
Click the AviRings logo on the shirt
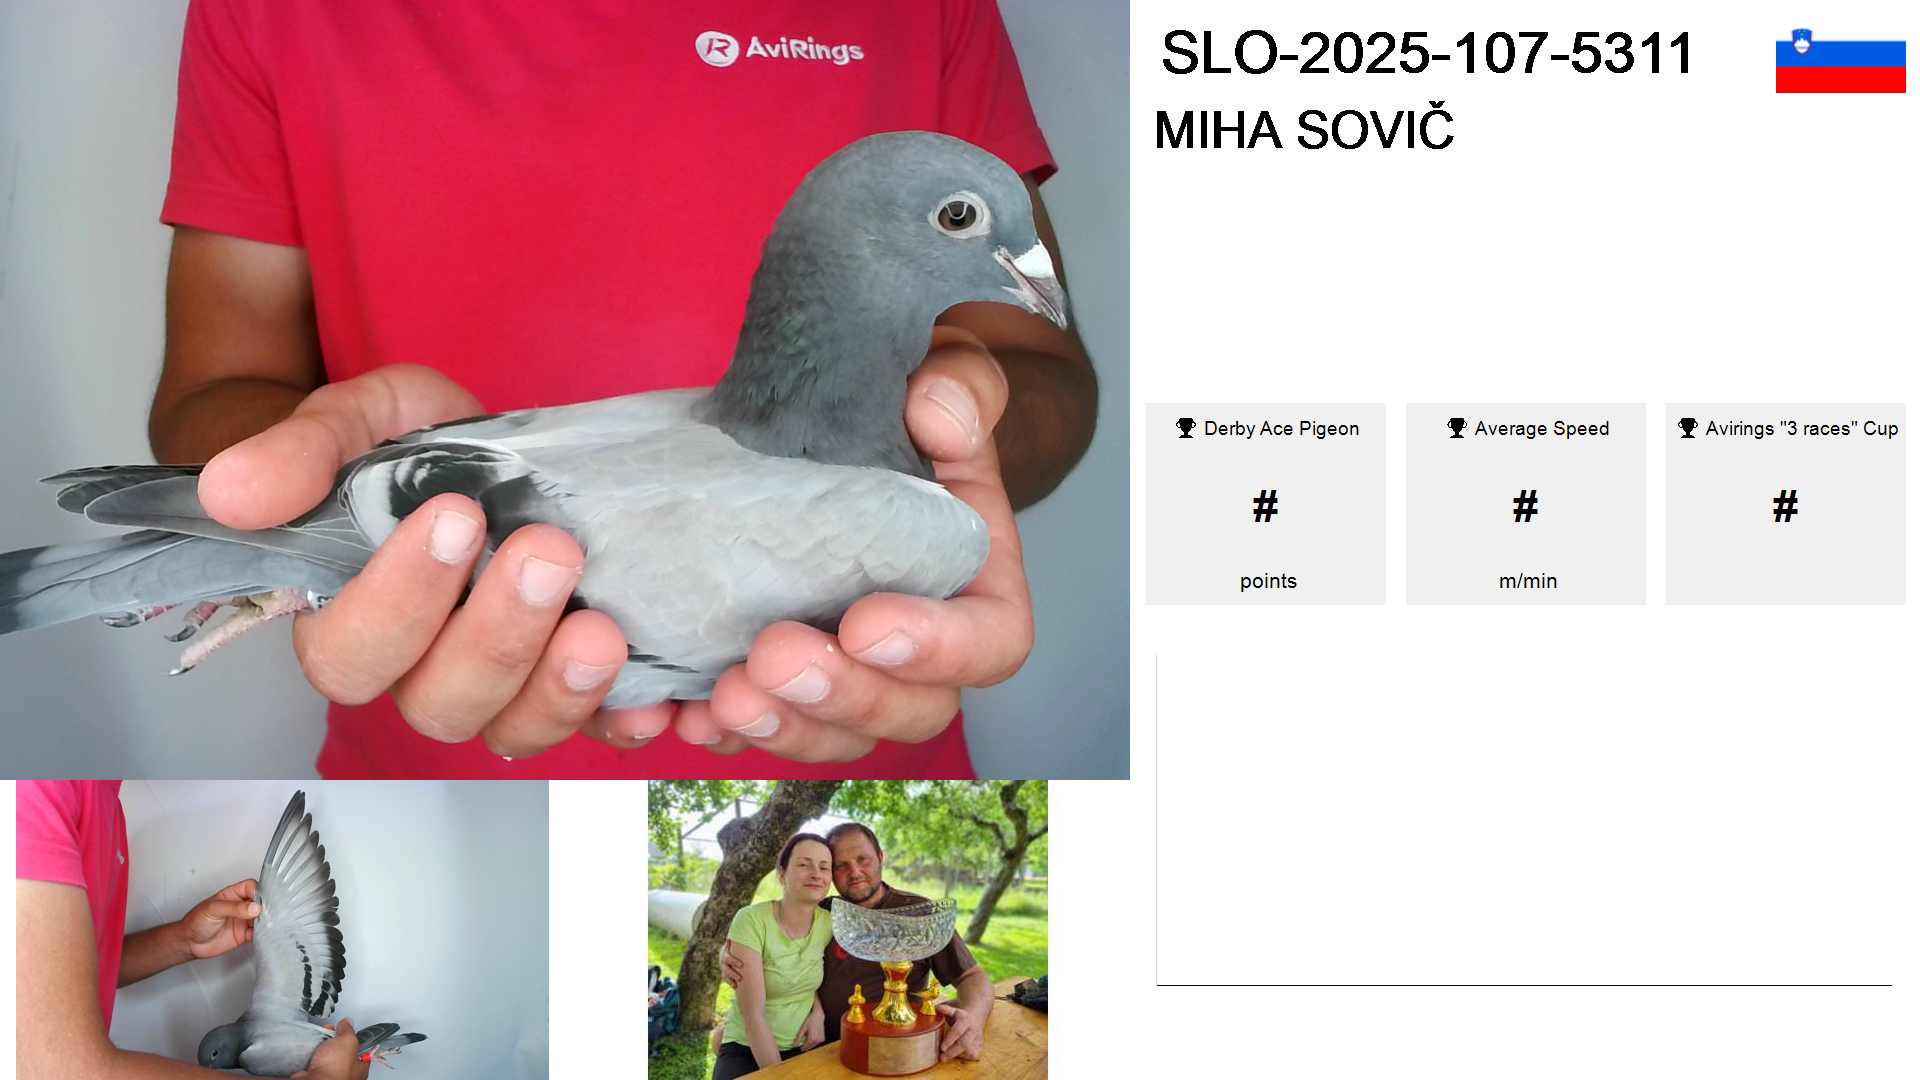tap(779, 48)
